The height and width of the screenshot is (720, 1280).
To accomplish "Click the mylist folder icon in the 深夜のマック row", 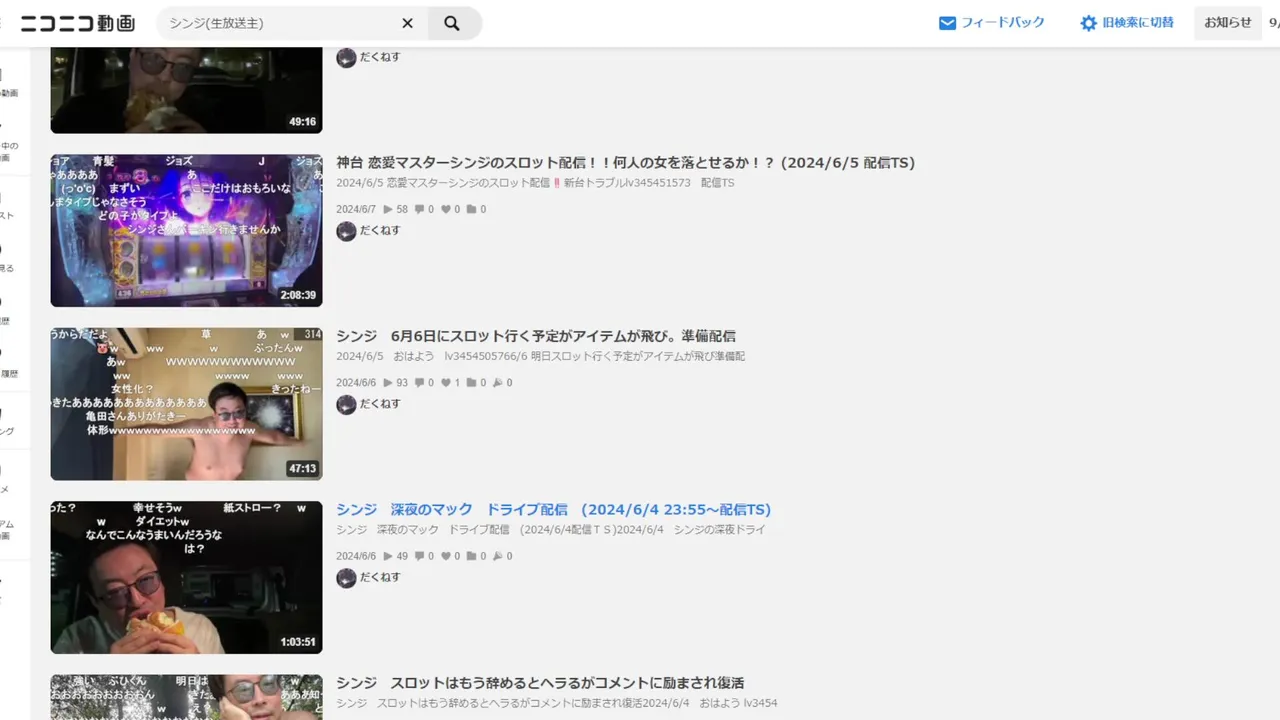I will (472, 556).
